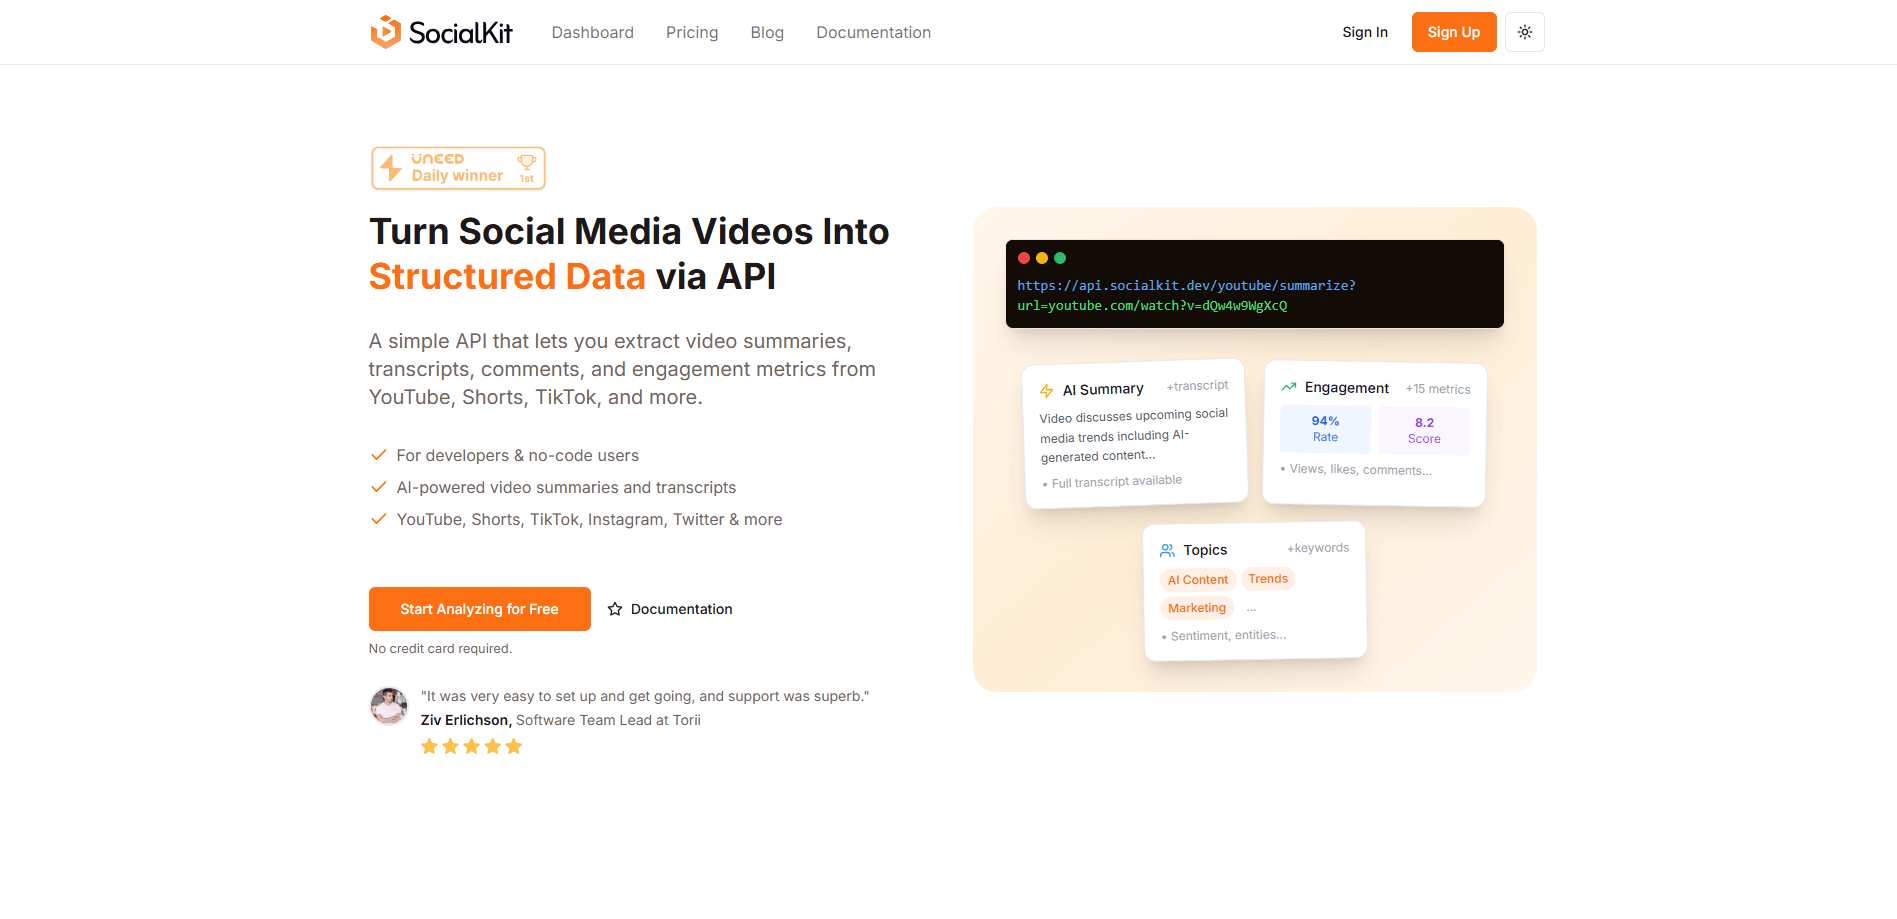1897x919 pixels.
Task: Click Start Analyzing for Free button
Action: [479, 609]
